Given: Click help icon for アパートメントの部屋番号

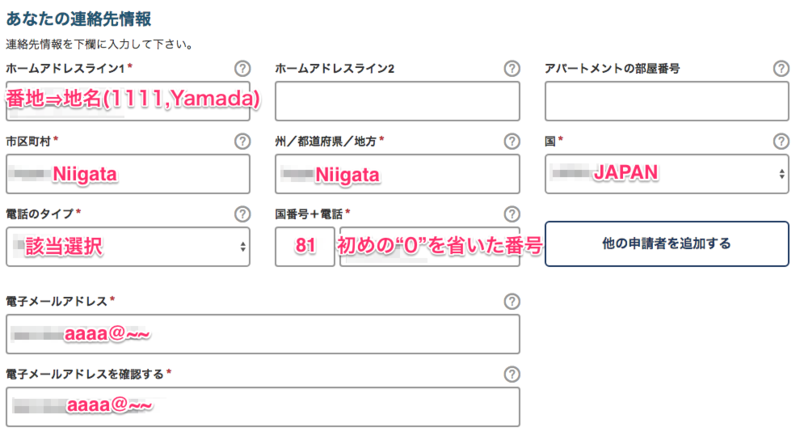Looking at the screenshot, I should click(781, 68).
